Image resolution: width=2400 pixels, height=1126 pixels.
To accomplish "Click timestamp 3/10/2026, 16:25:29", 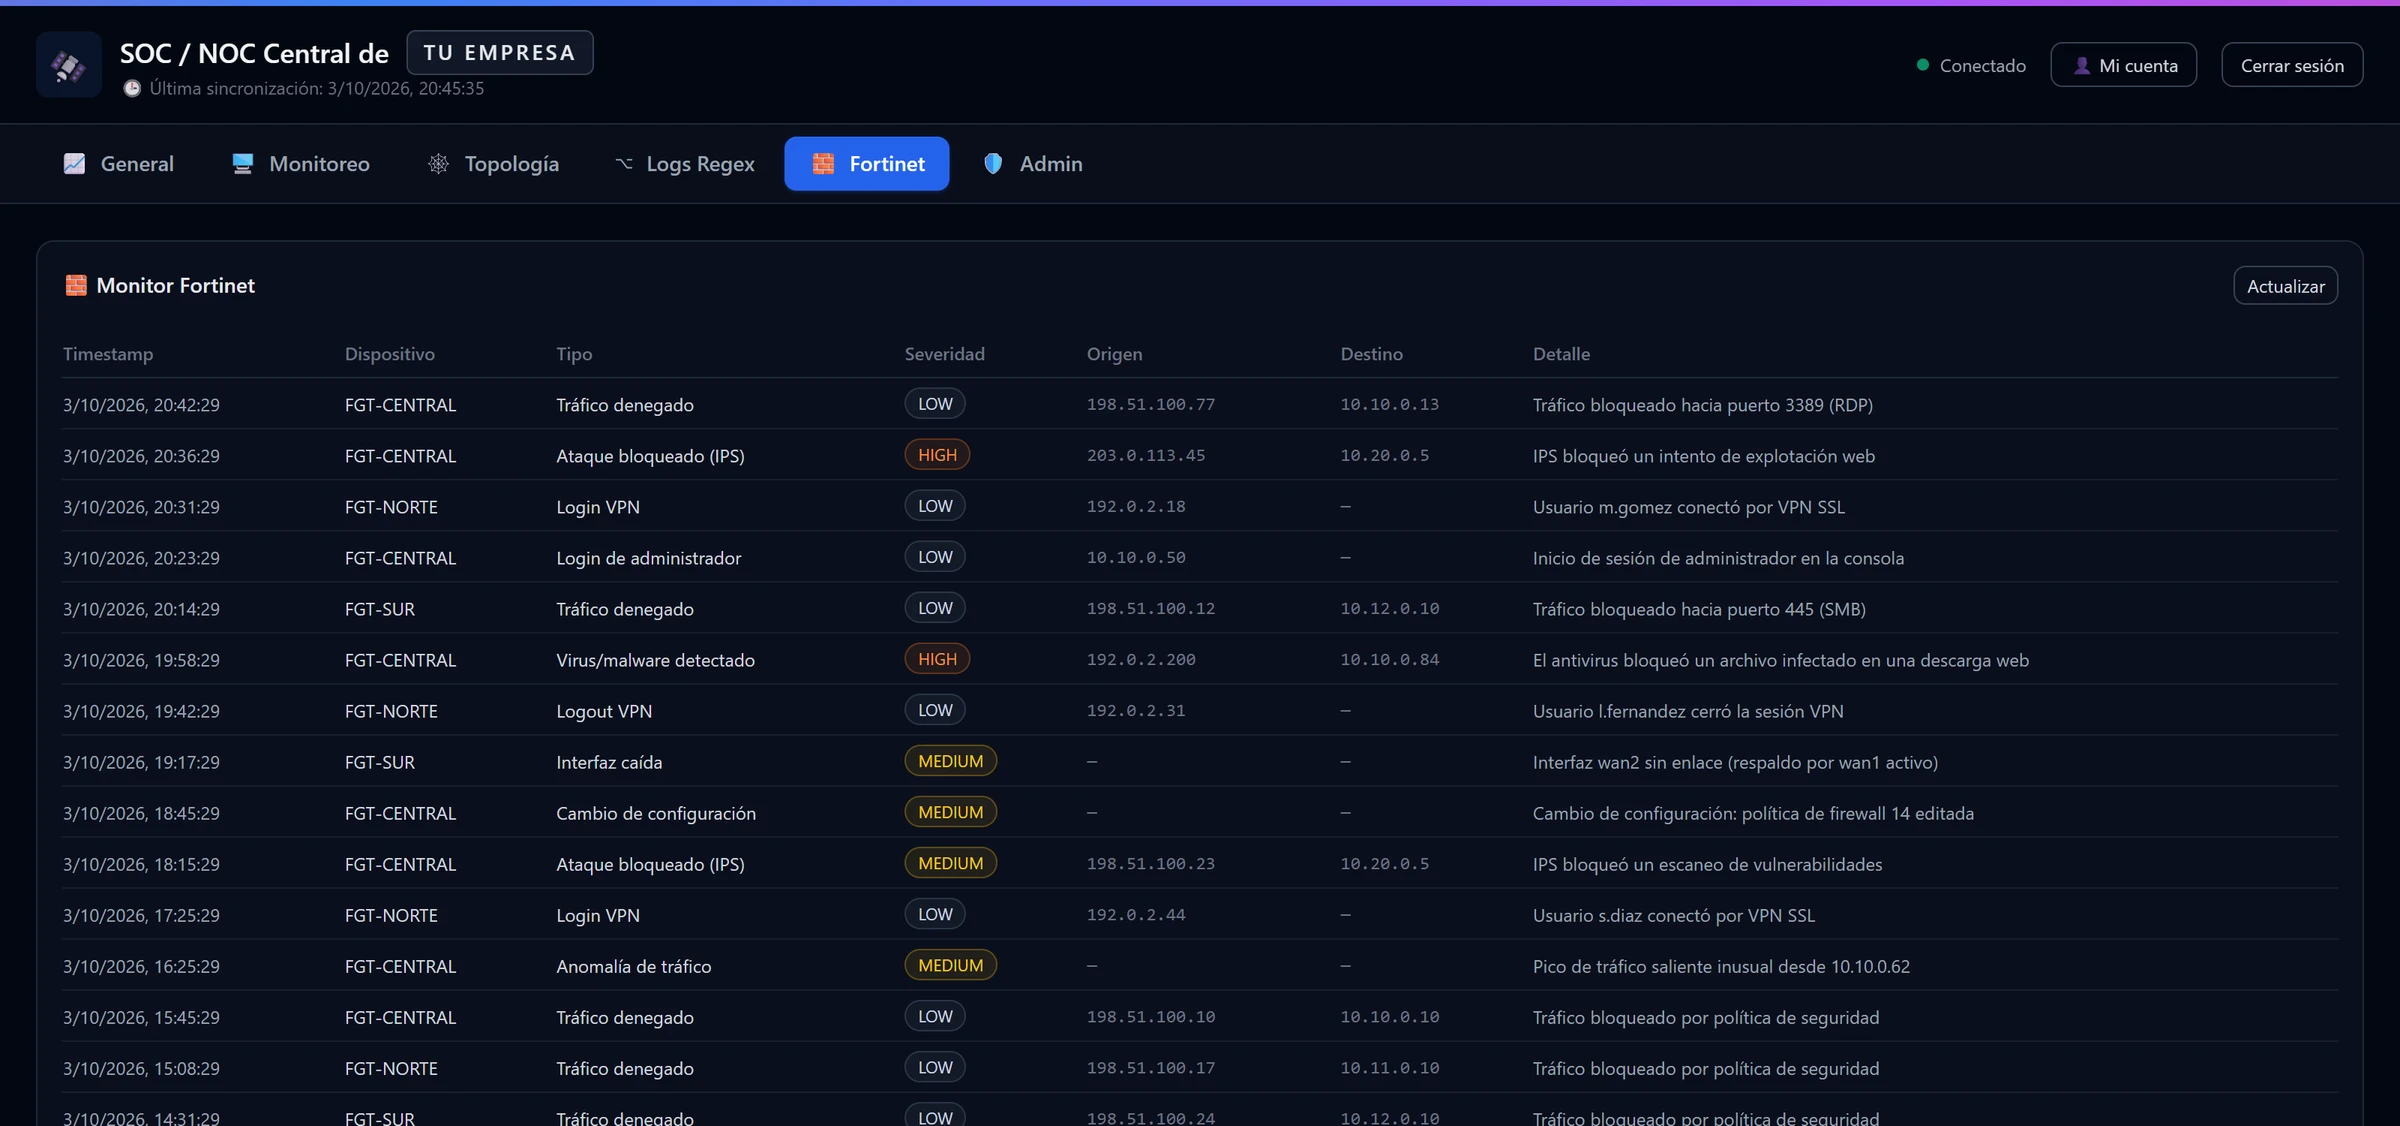I will click(x=141, y=966).
